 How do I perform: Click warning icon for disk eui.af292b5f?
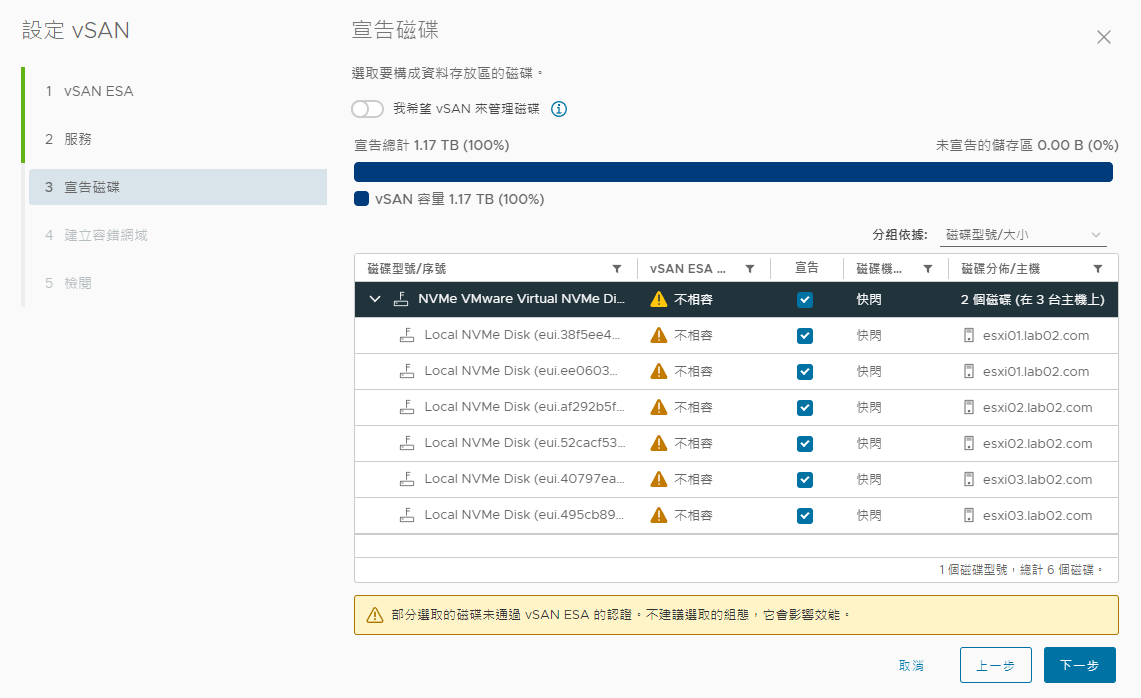click(x=659, y=407)
